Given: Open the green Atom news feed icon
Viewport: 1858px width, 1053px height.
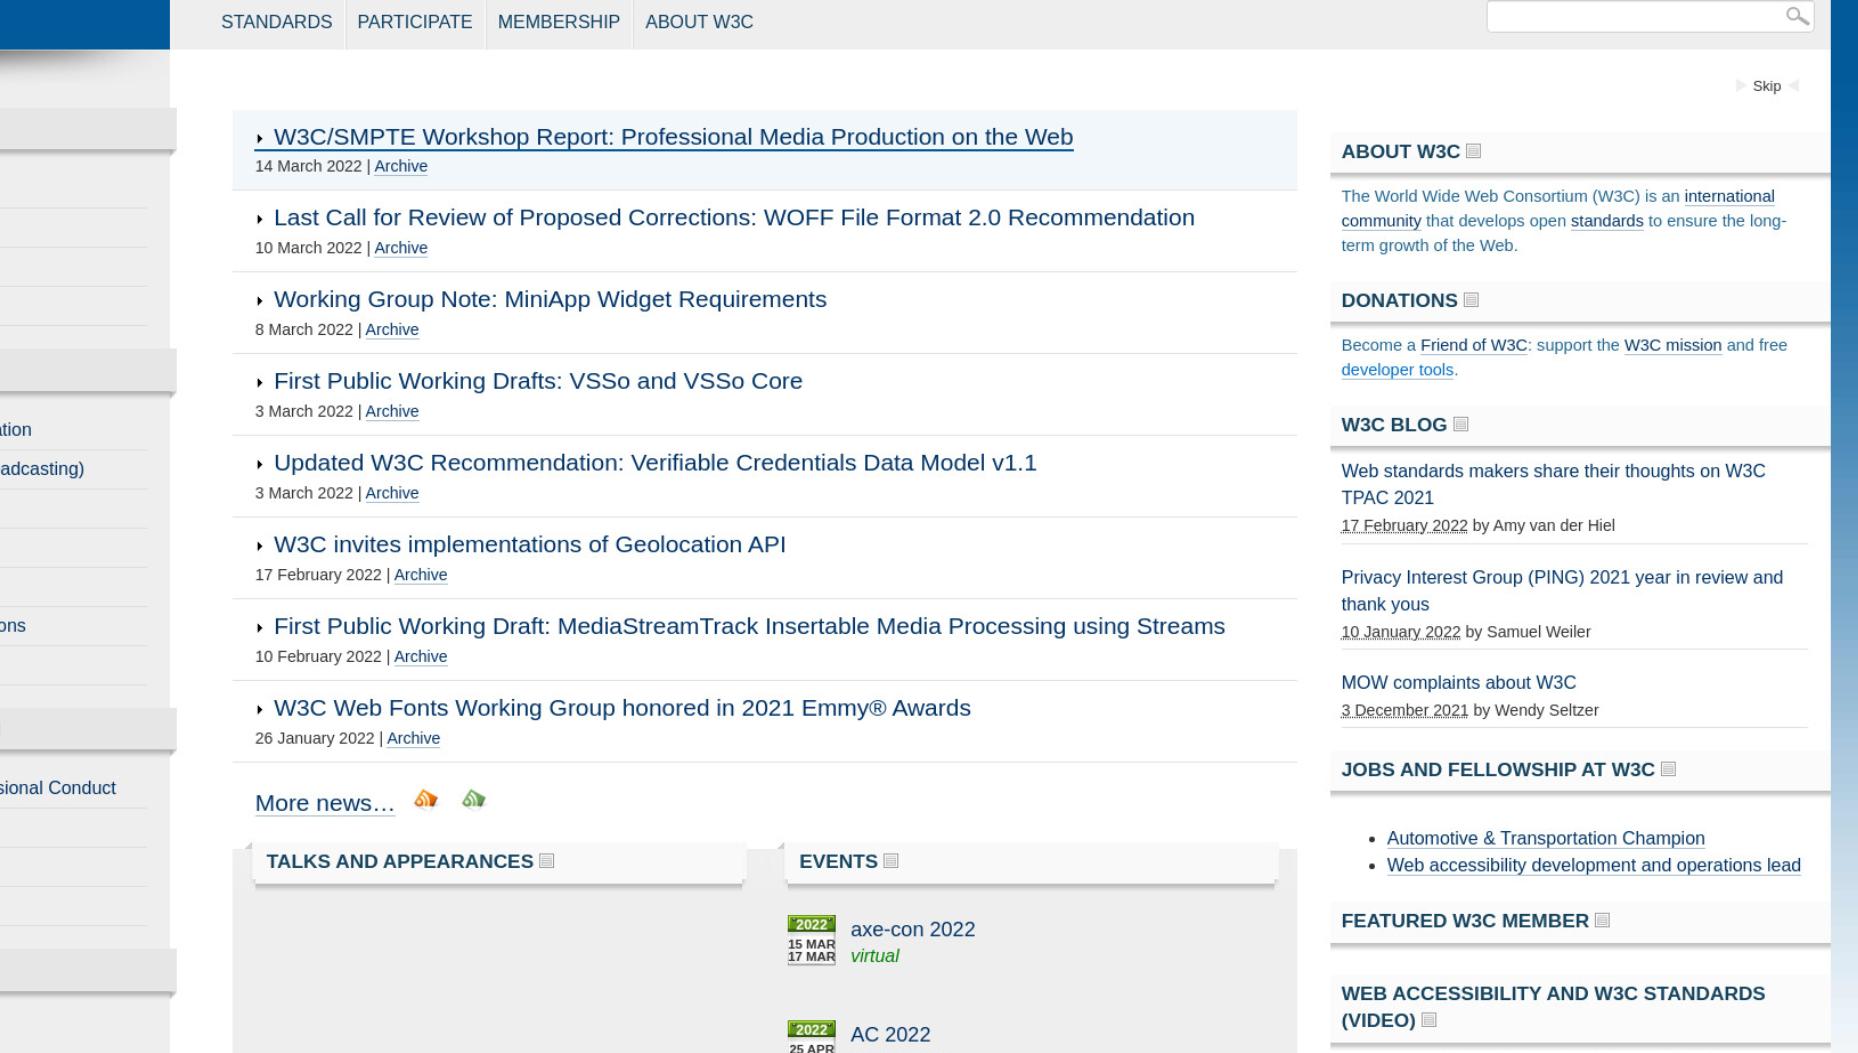Looking at the screenshot, I should click(x=474, y=799).
